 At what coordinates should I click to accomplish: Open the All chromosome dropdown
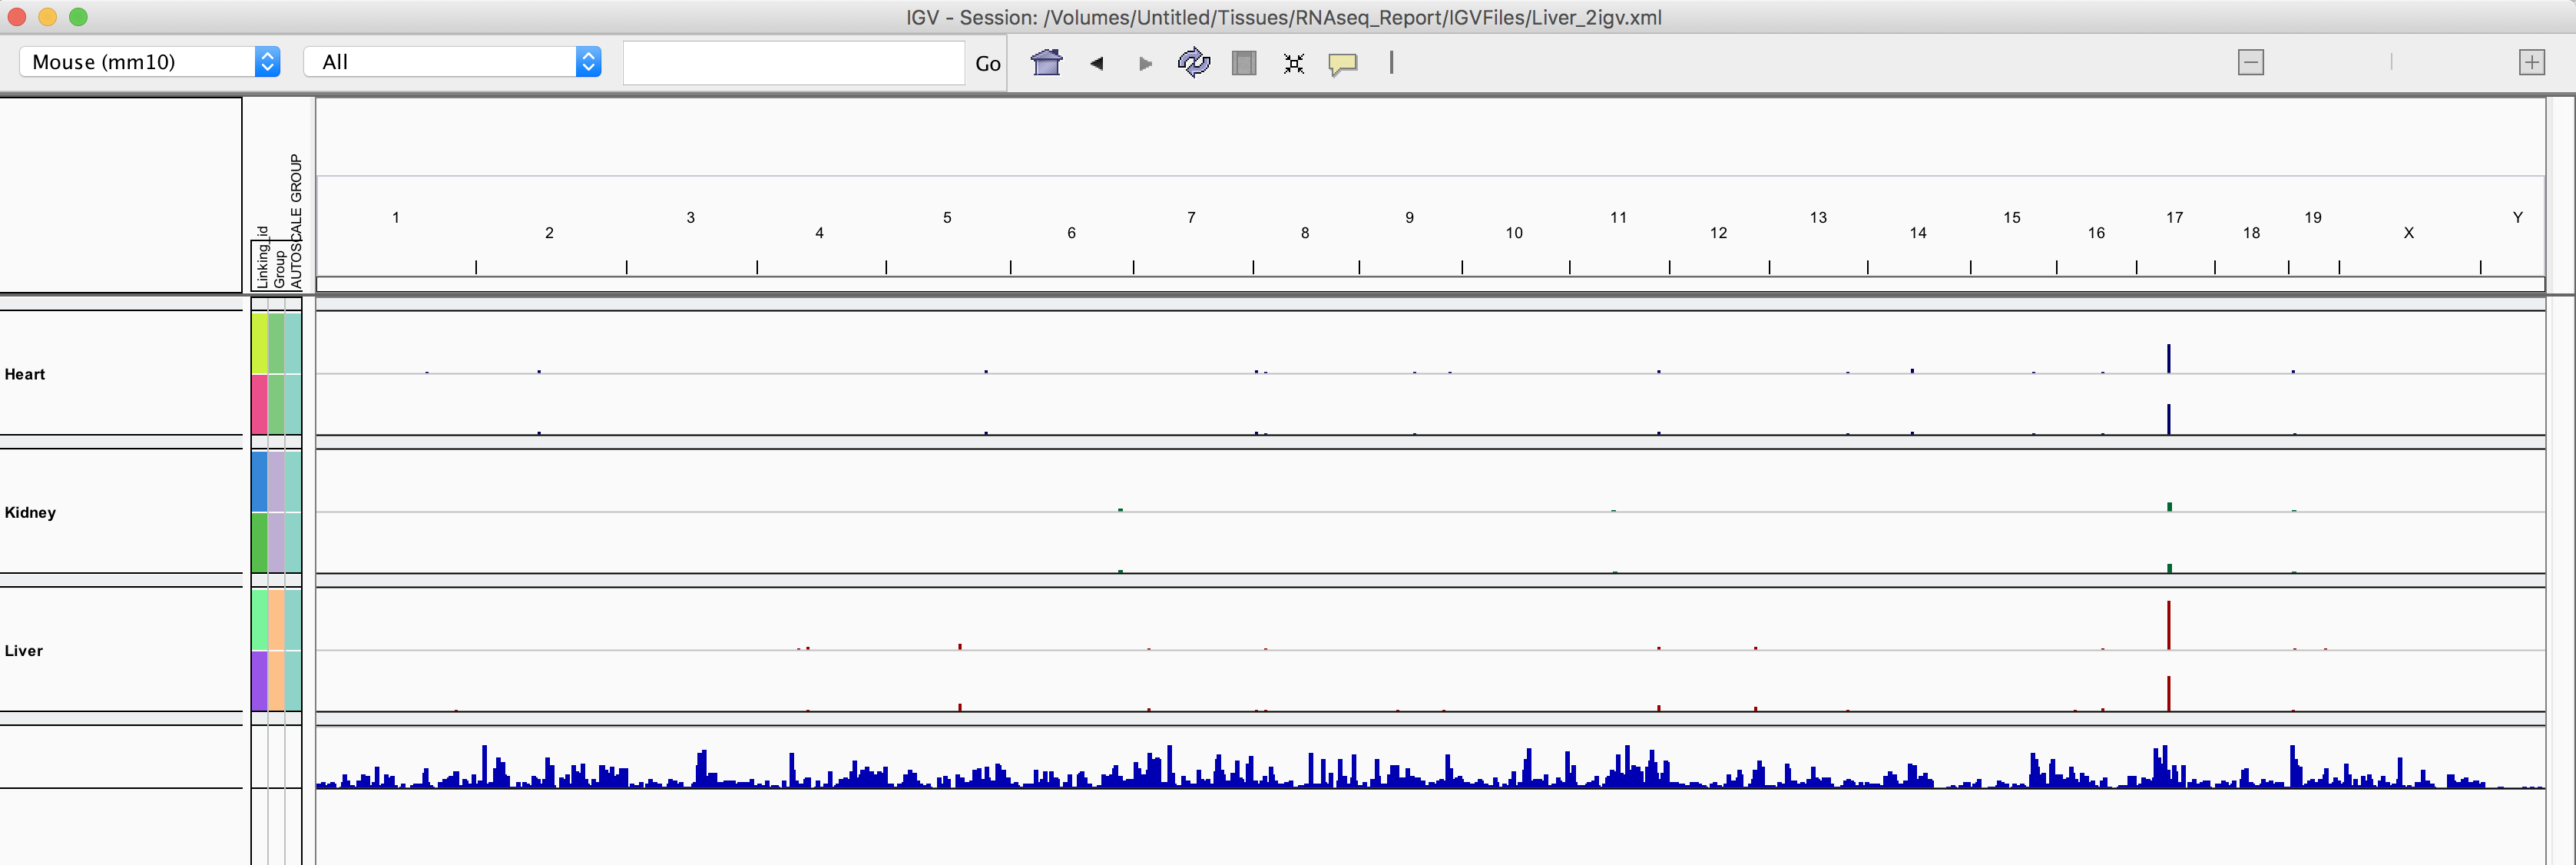click(x=452, y=62)
